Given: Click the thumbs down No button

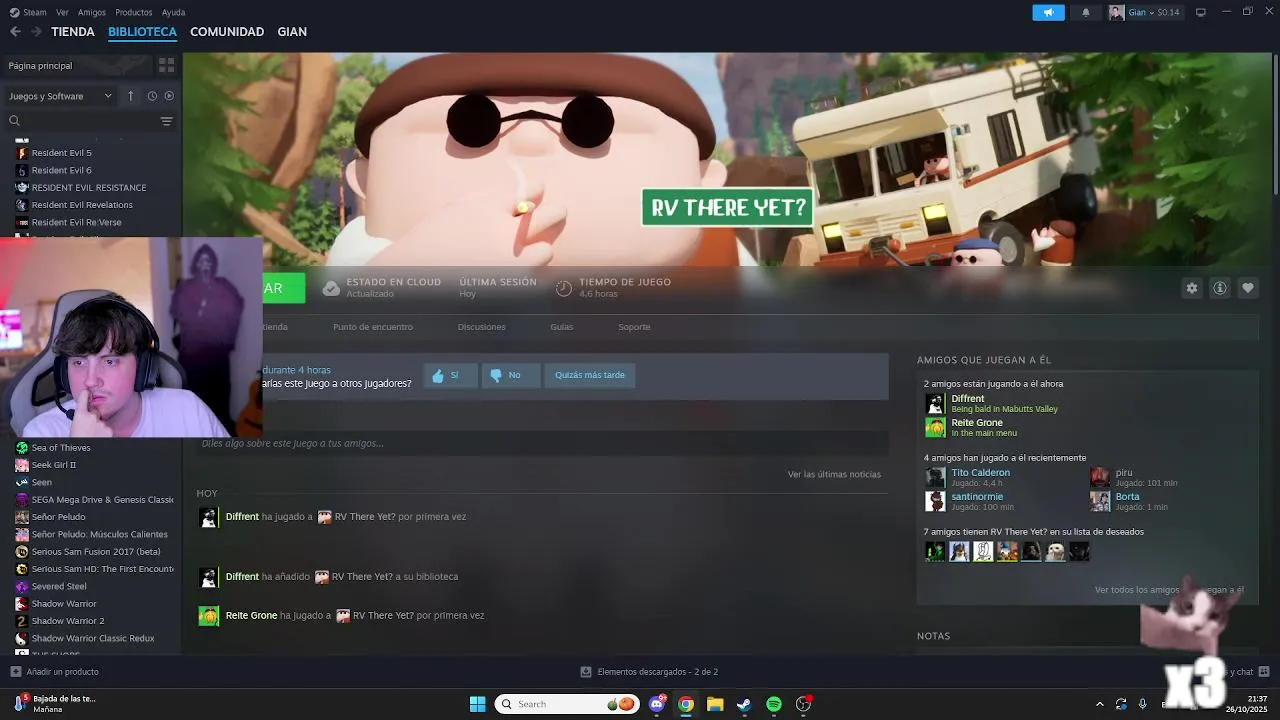Looking at the screenshot, I should click(x=511, y=375).
